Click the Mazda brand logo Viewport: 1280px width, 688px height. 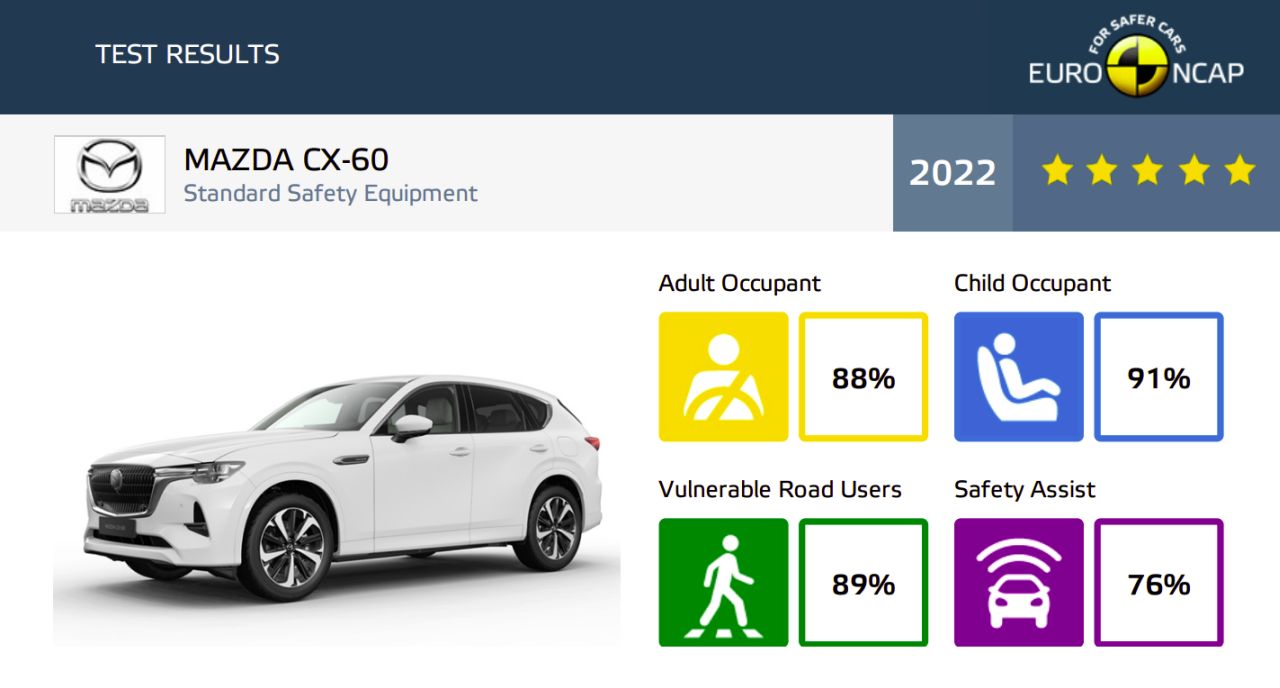click(110, 174)
